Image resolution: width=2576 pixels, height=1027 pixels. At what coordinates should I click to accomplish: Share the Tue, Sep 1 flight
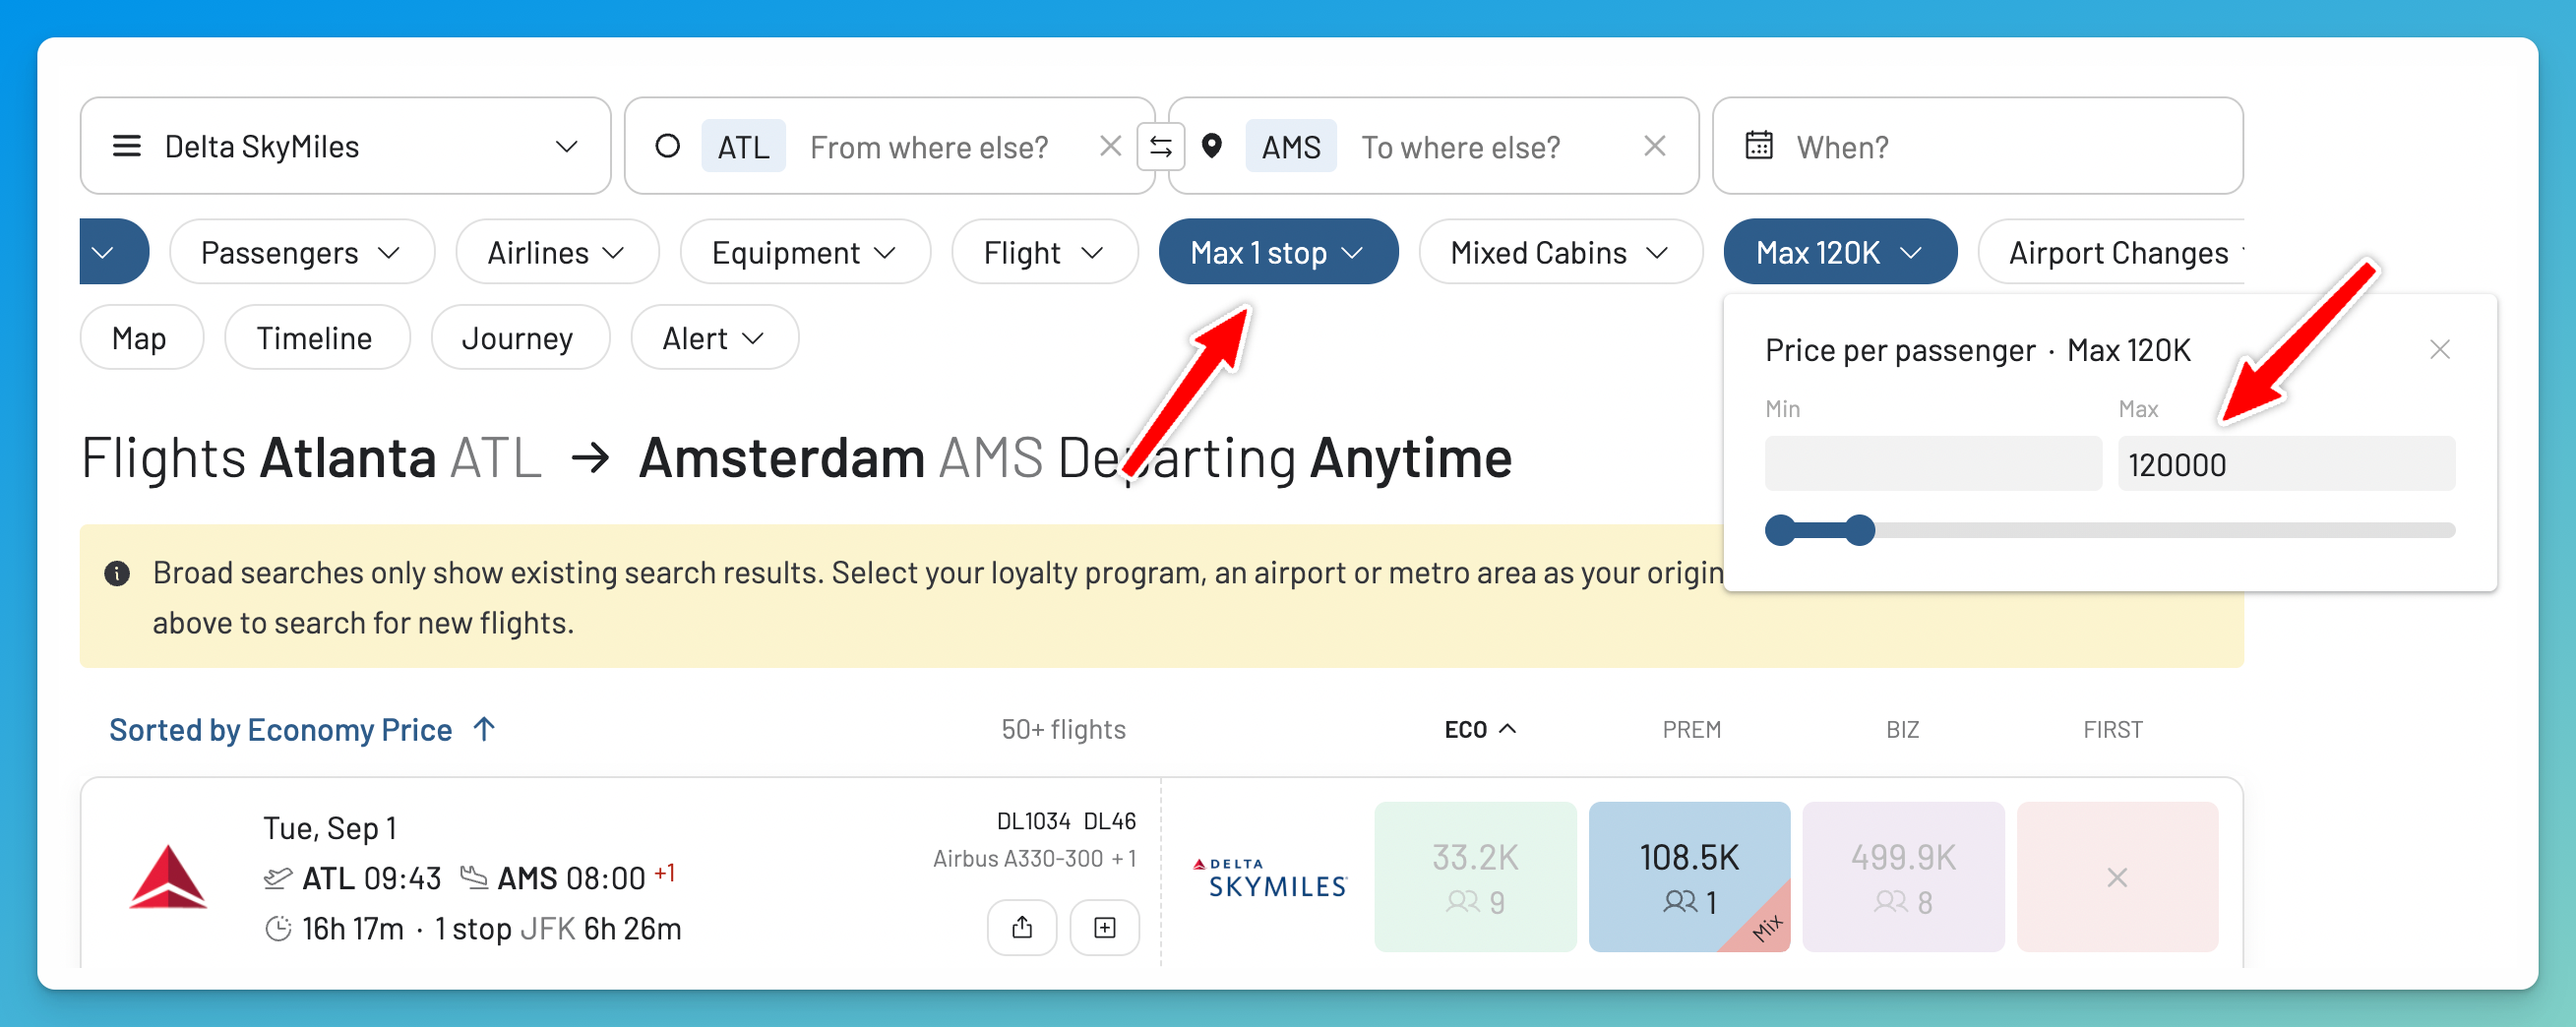tap(1021, 927)
